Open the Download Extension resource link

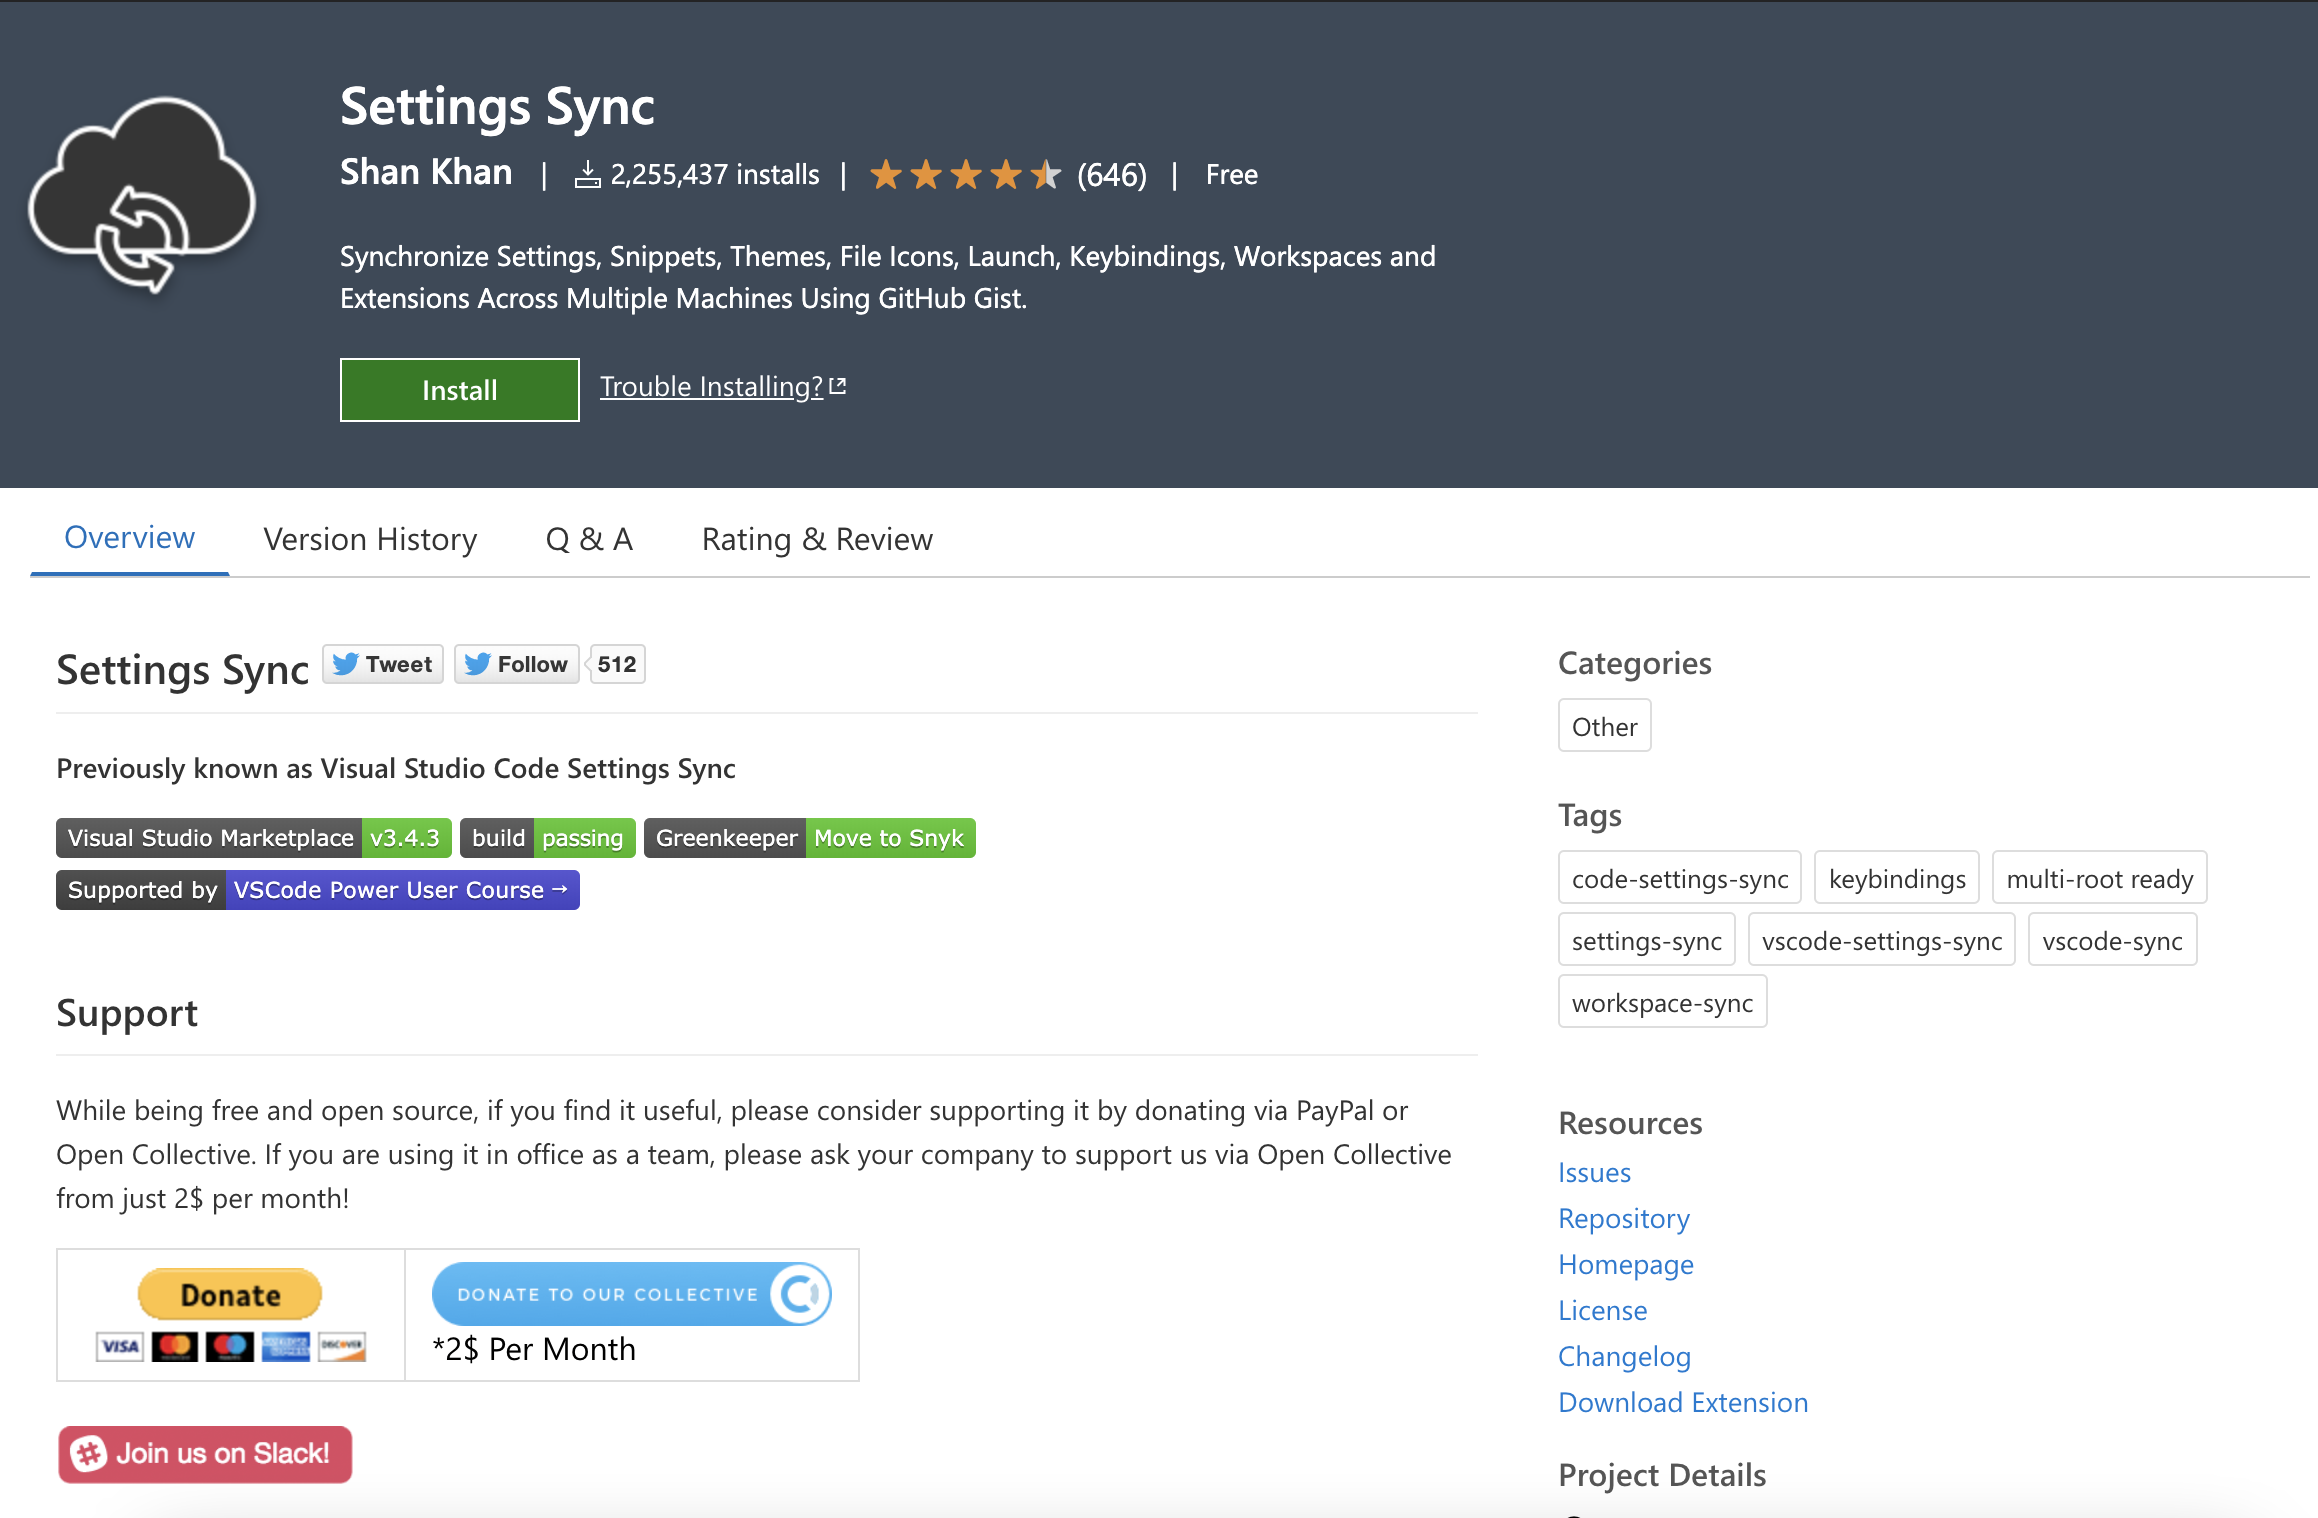coord(1683,1402)
